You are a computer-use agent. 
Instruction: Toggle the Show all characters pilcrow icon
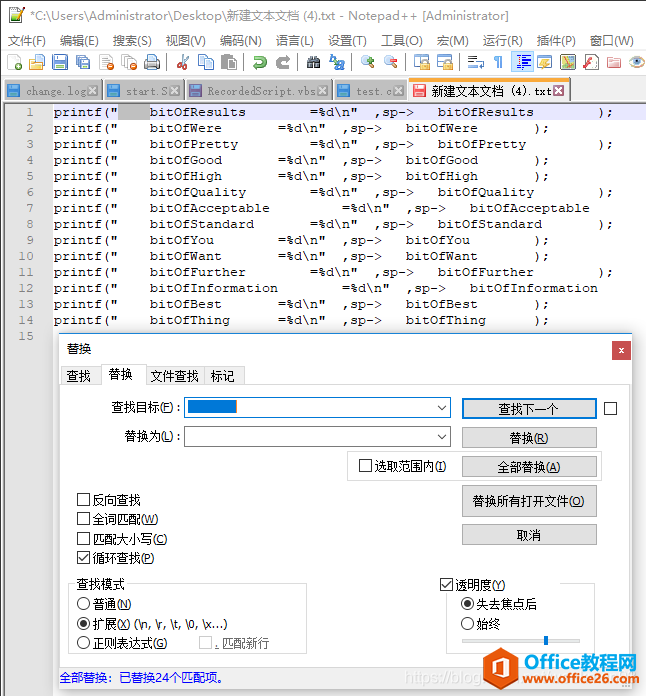(x=498, y=62)
